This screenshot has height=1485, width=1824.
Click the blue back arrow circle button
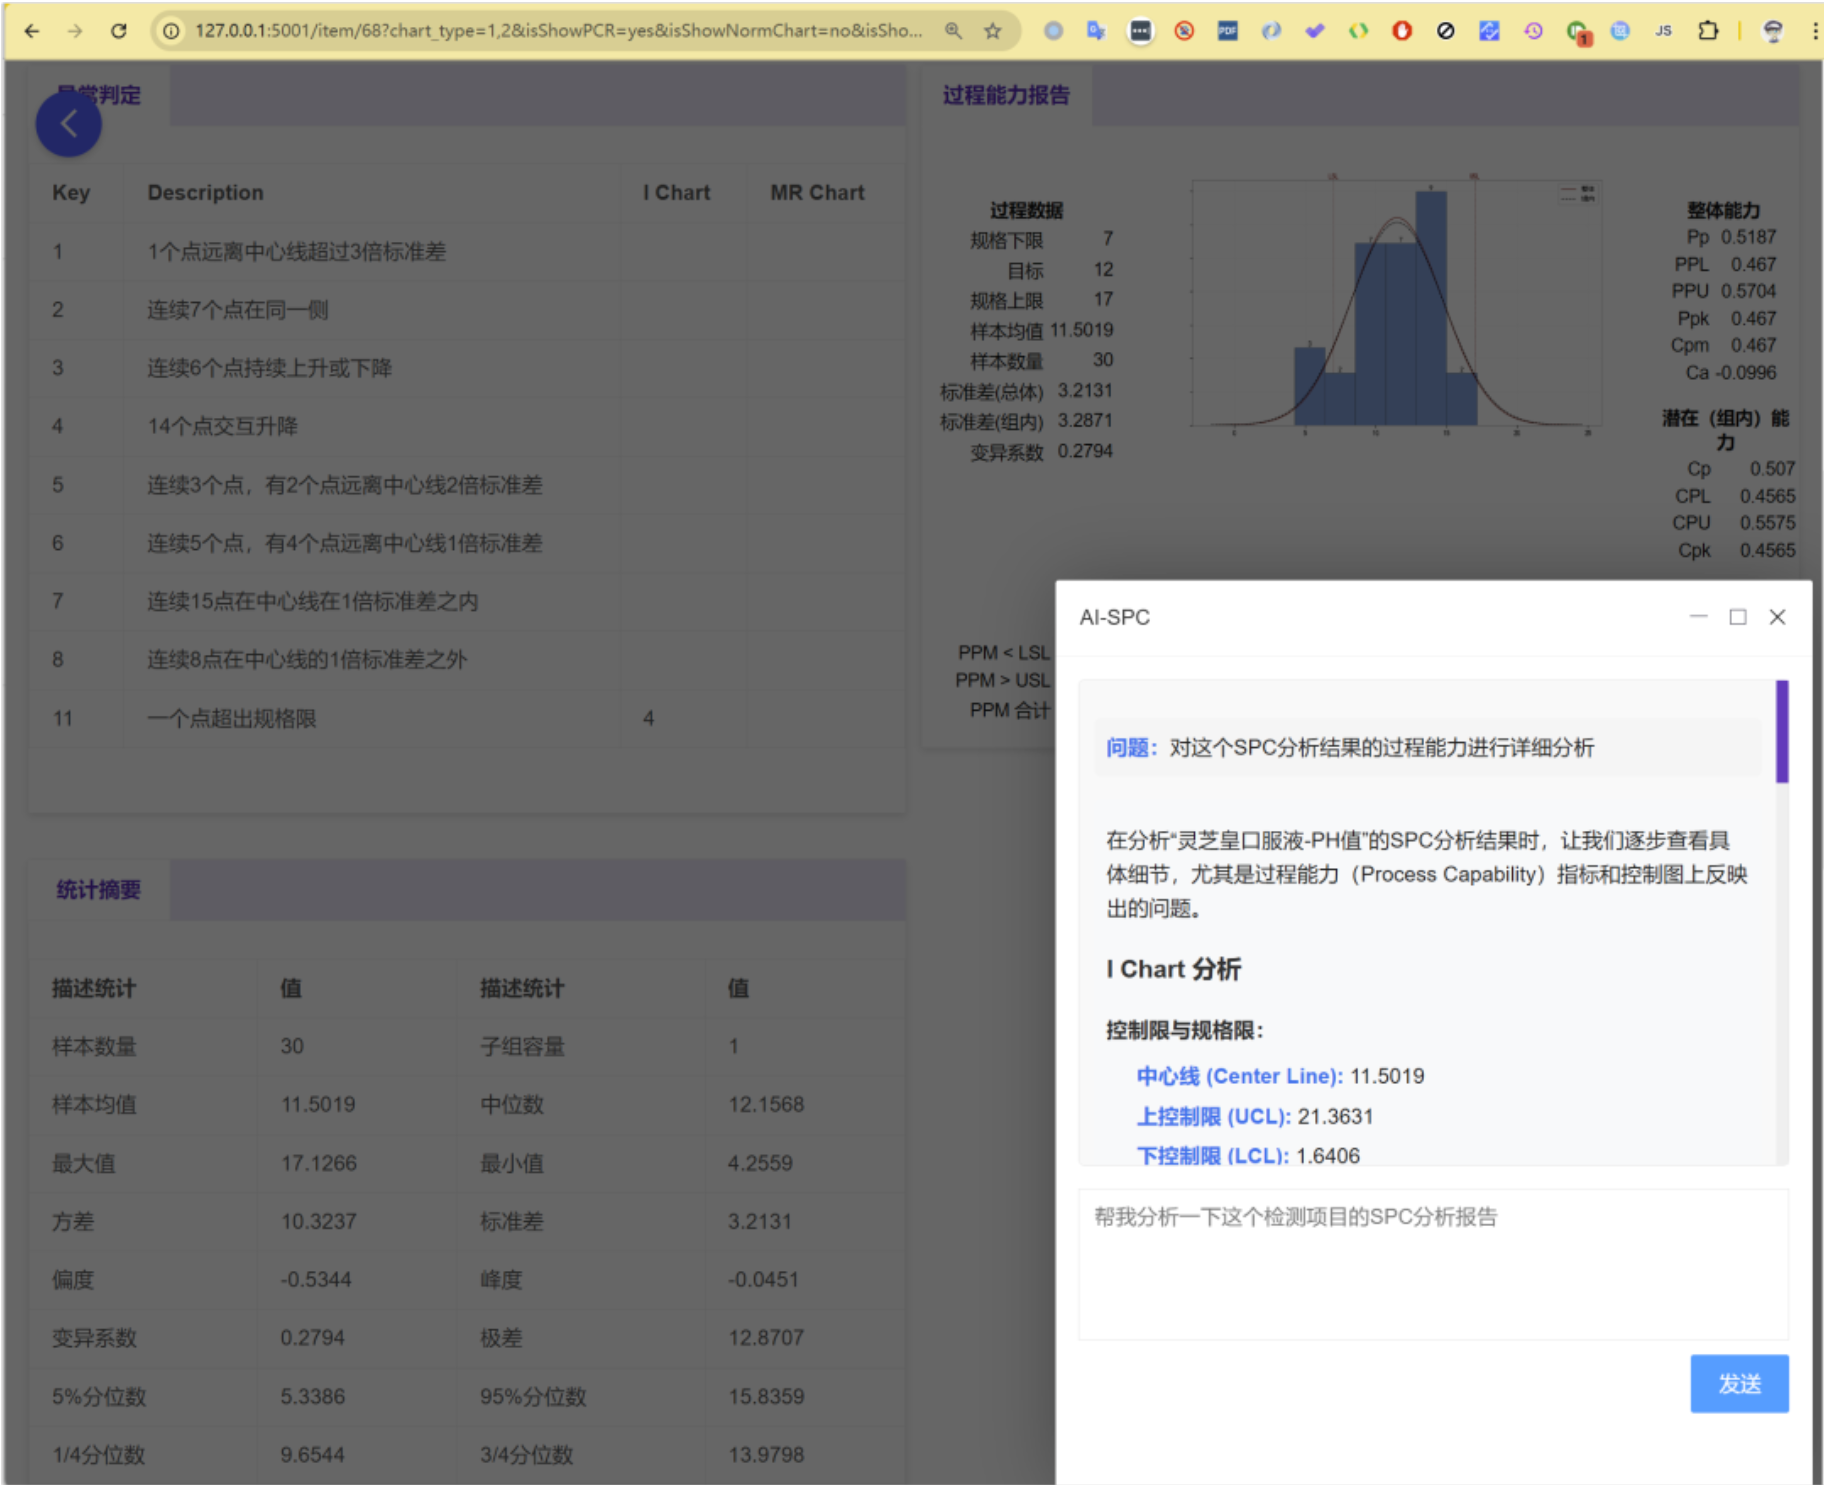point(68,124)
